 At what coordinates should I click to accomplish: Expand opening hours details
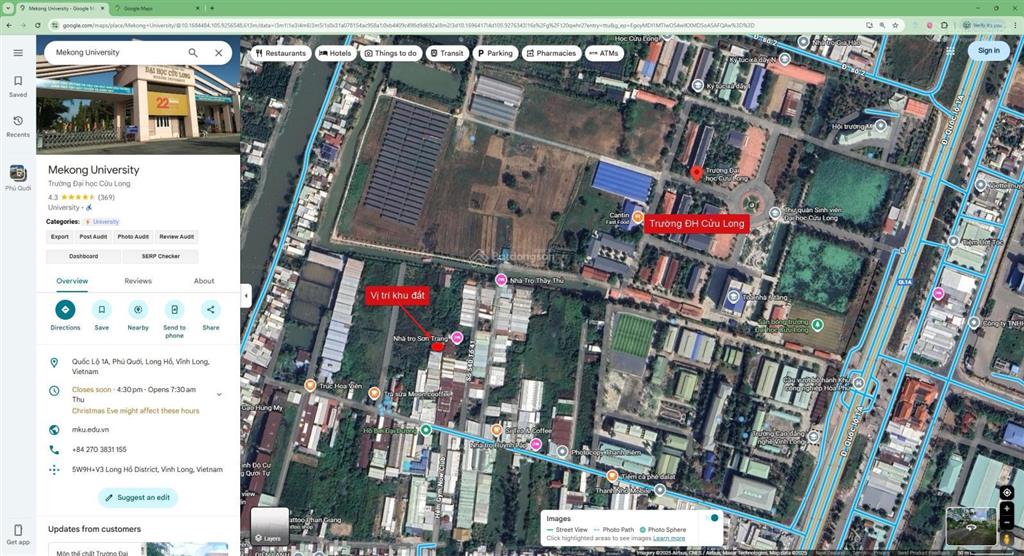coord(219,395)
